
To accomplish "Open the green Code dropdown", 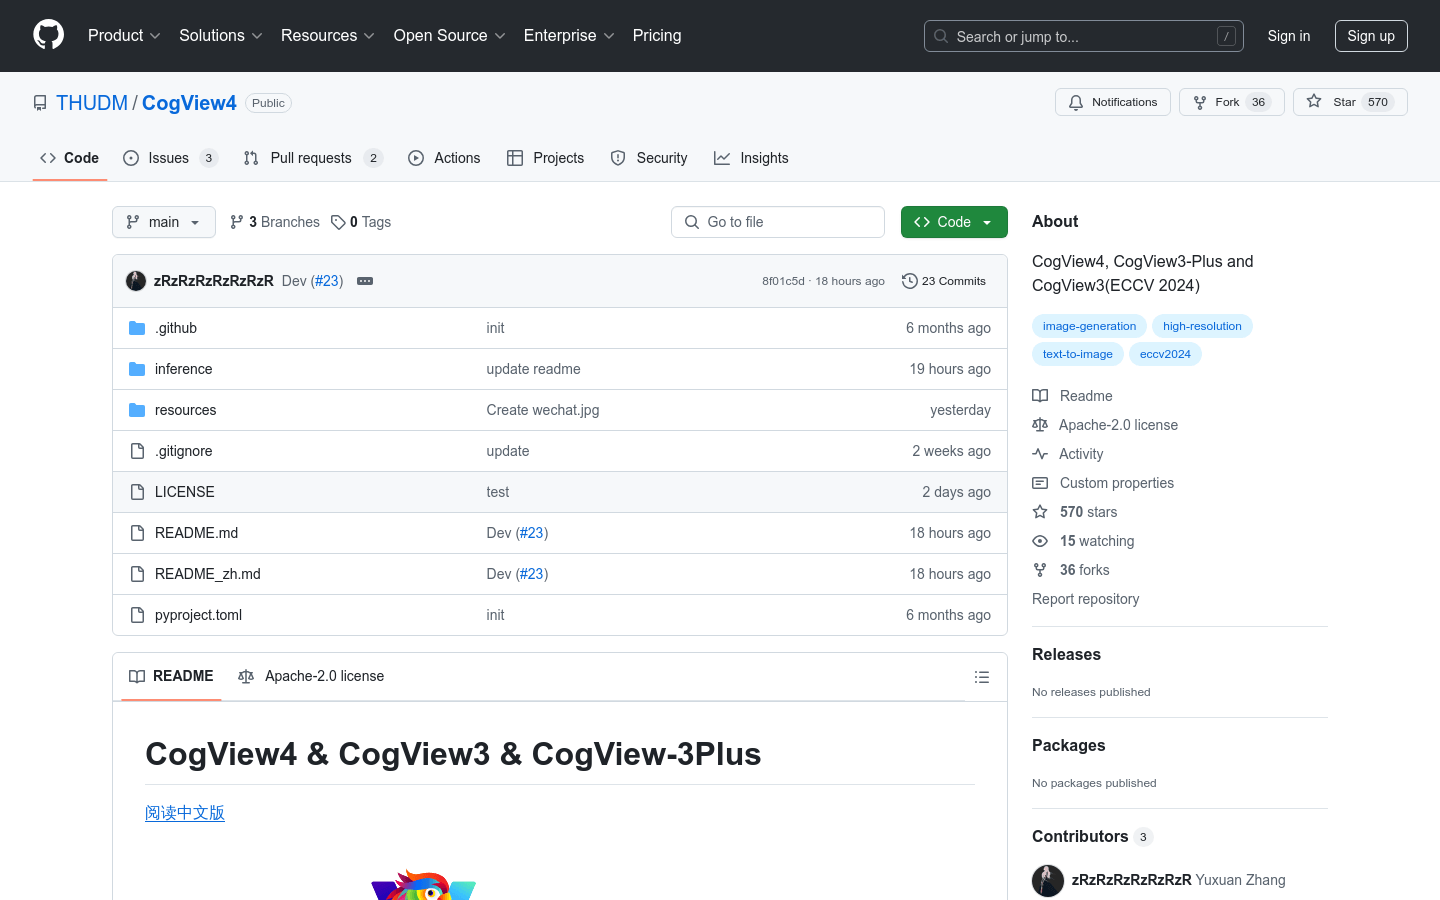I will pos(954,222).
